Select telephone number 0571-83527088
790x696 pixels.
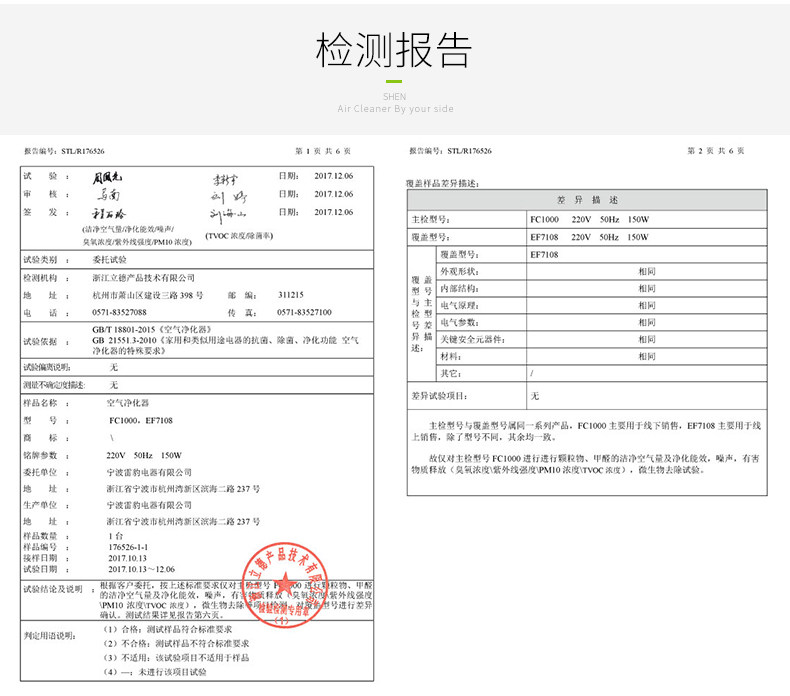coord(119,312)
